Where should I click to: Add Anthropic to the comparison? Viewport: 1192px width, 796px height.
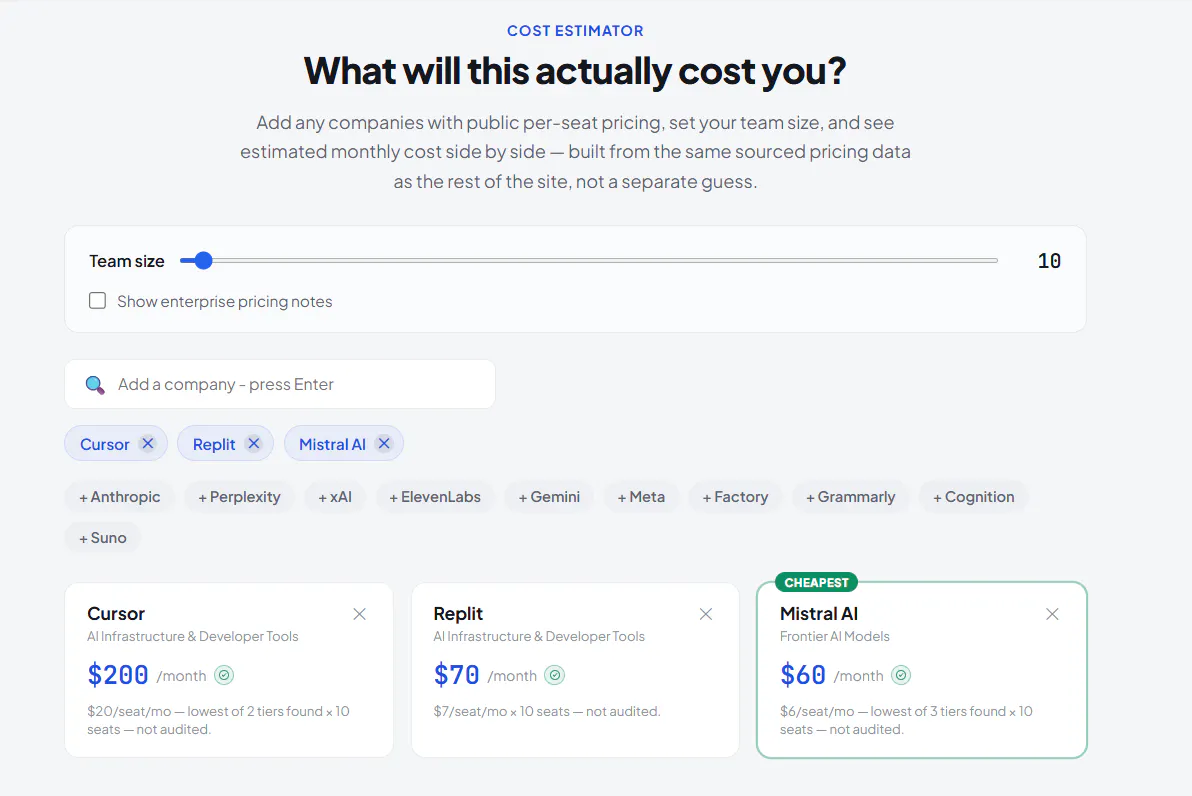119,497
